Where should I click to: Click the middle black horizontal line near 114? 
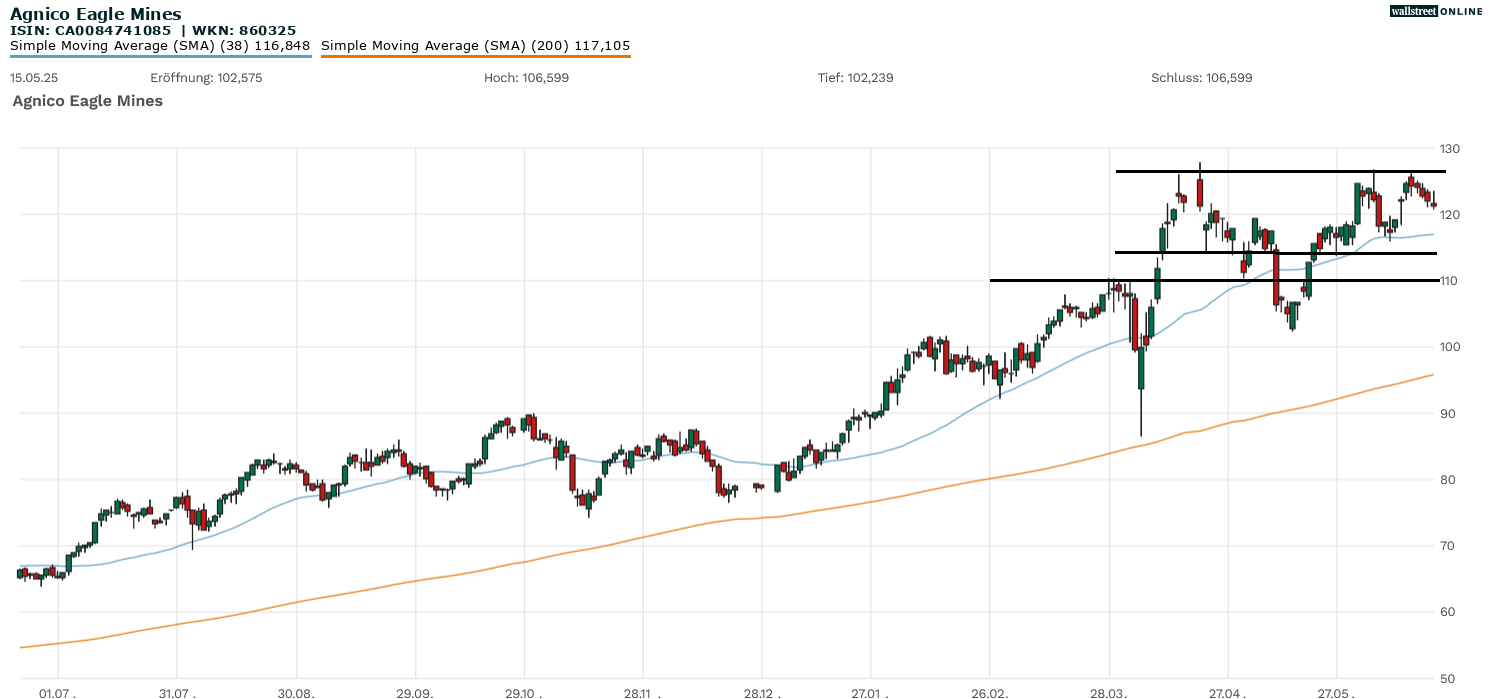1276,253
